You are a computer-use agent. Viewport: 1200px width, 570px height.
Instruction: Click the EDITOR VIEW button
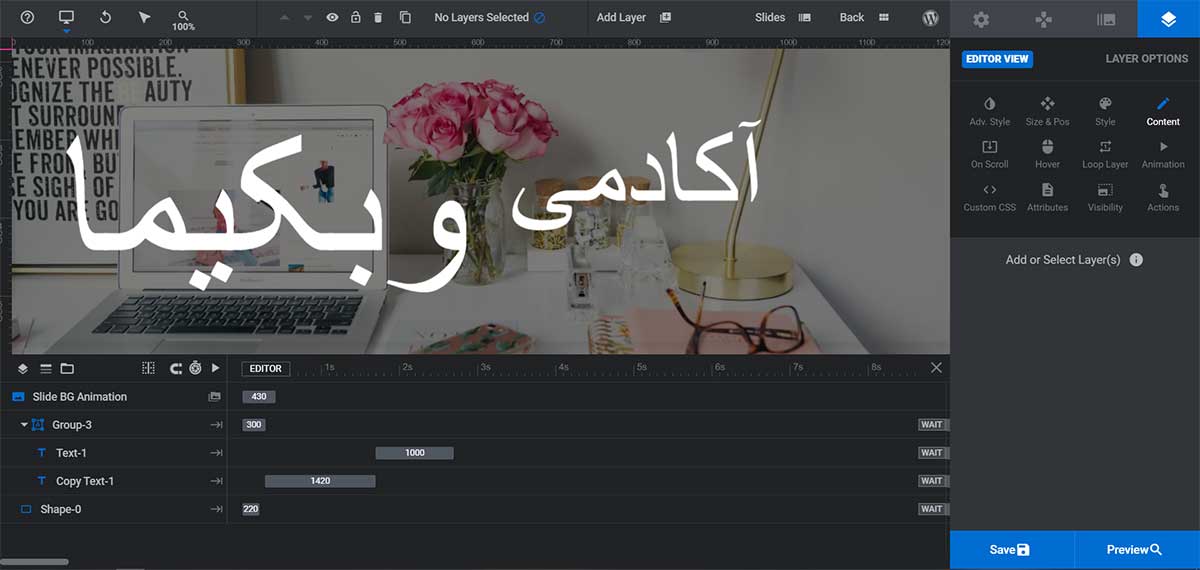pyautogui.click(x=997, y=59)
